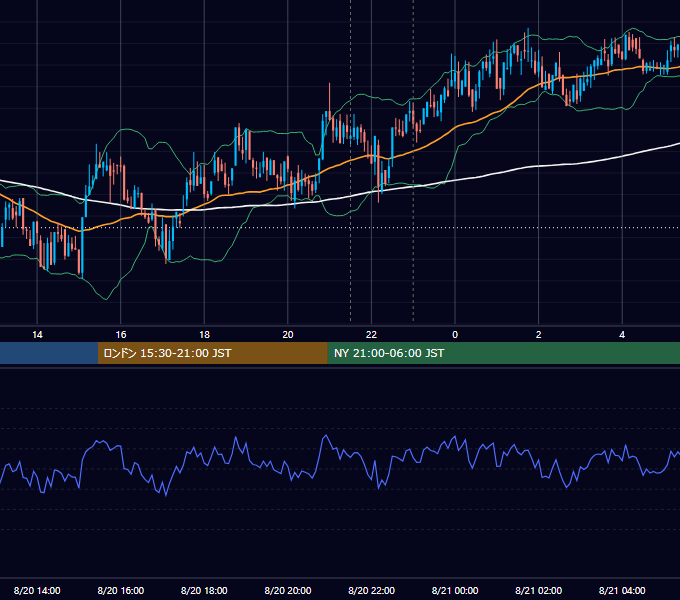680x600 pixels.
Task: Click the 8/20 20:00 date label
Action: (x=288, y=590)
